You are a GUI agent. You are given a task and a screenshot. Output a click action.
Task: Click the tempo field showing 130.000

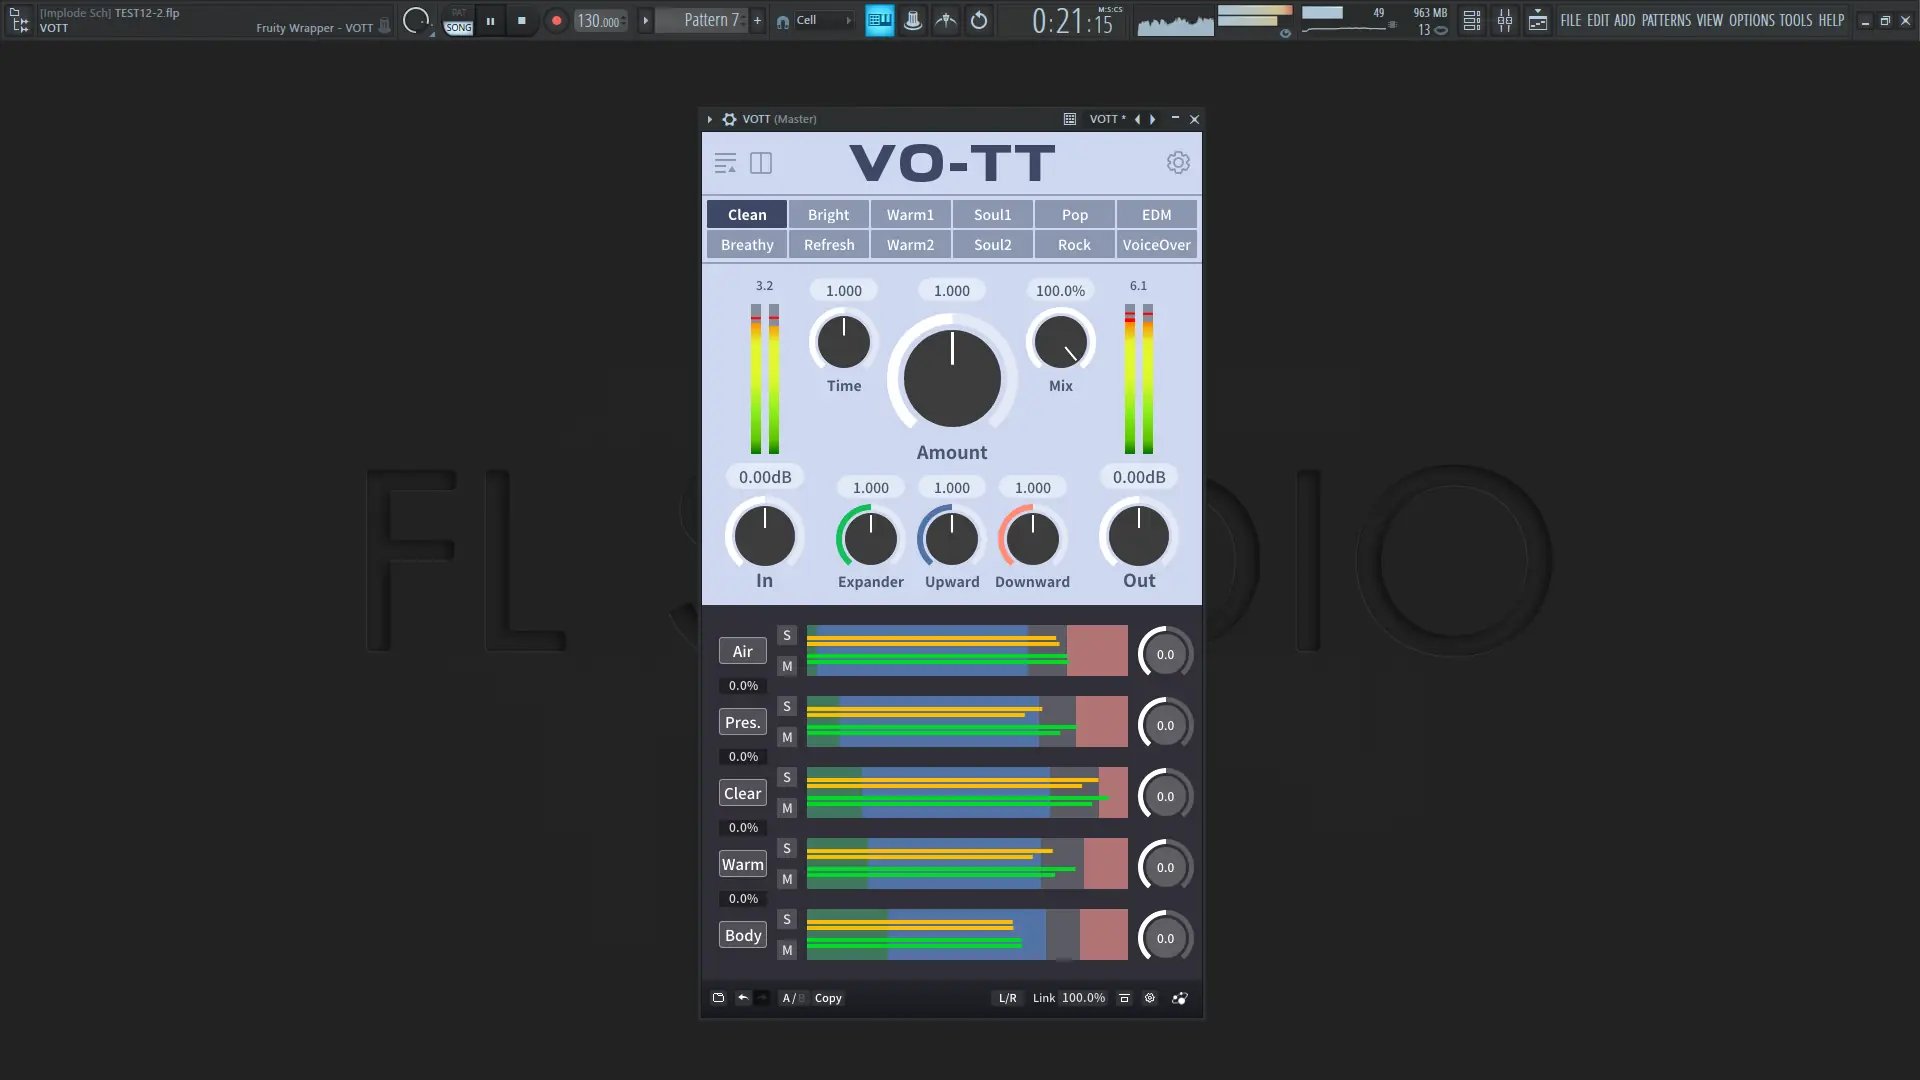pos(598,21)
